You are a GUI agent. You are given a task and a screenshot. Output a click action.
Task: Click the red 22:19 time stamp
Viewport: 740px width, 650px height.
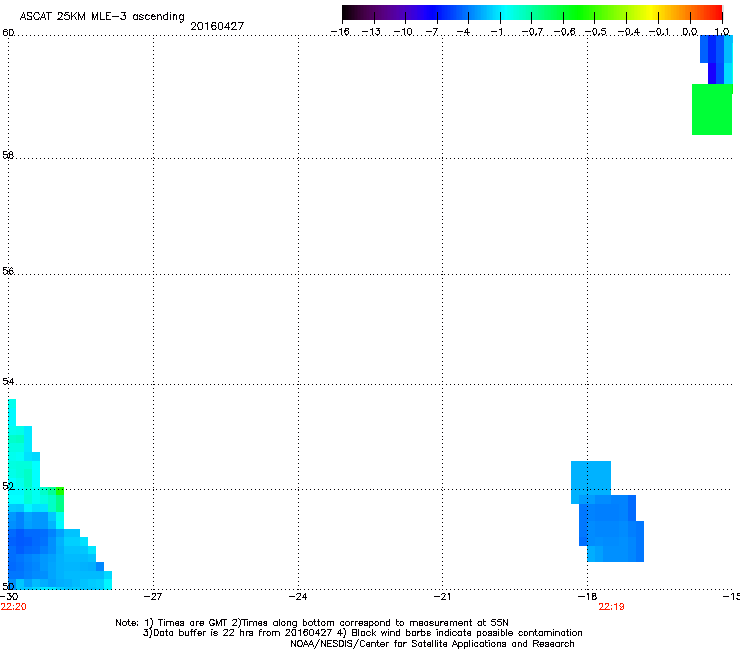click(x=612, y=607)
